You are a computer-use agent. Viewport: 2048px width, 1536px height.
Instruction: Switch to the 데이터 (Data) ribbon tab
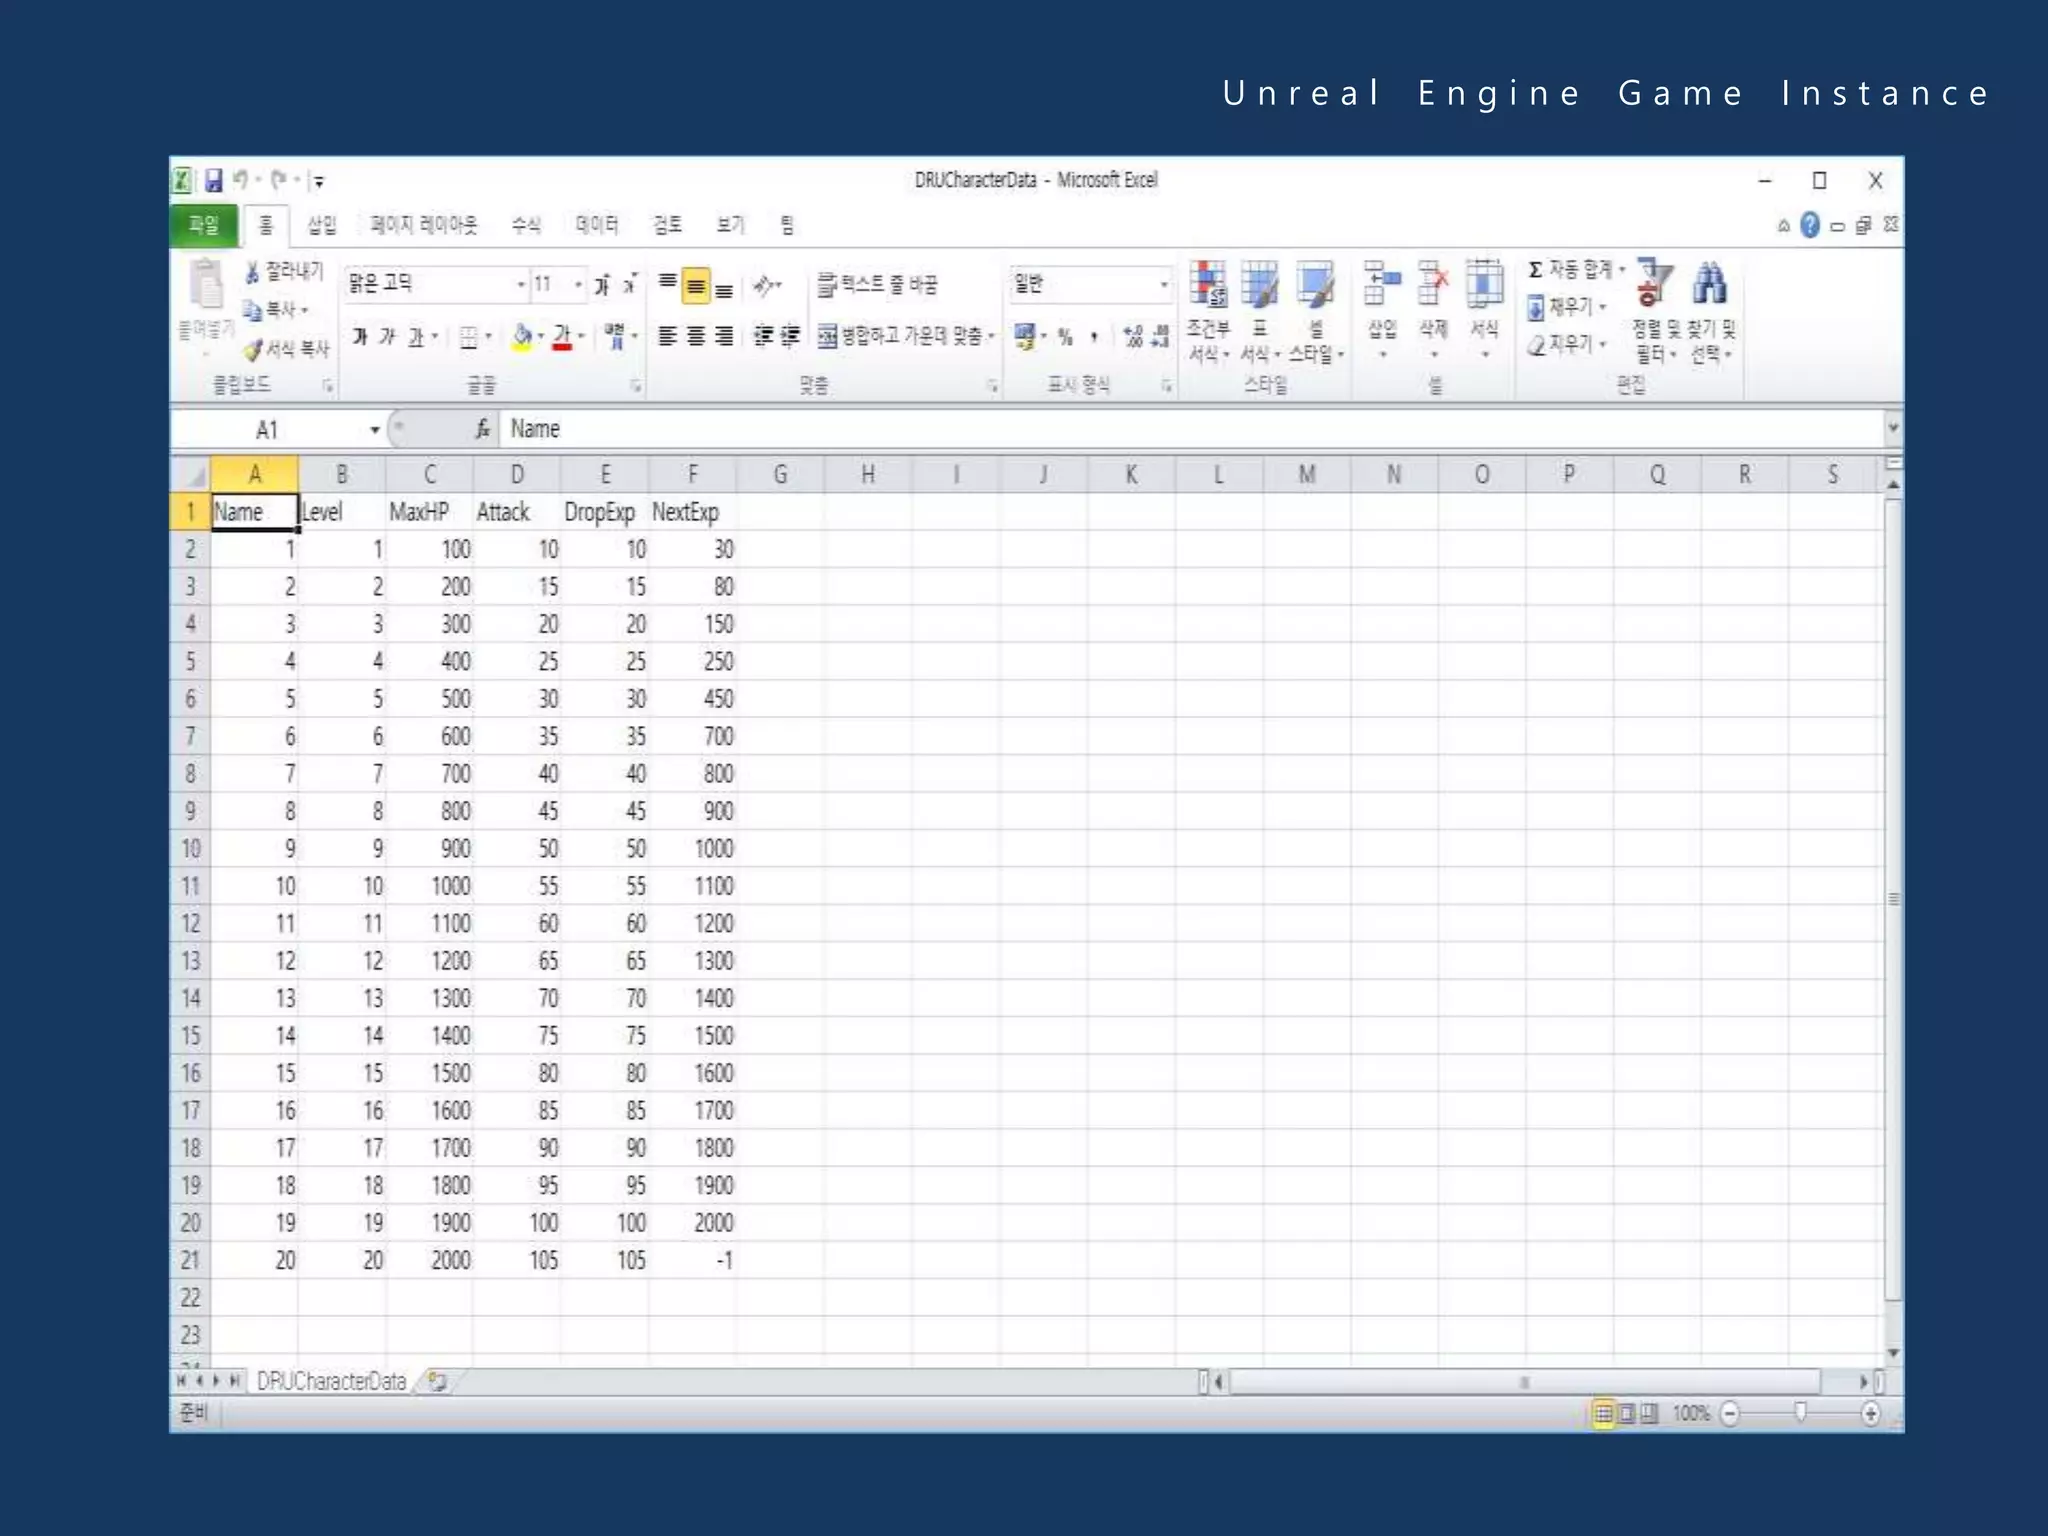coord(597,225)
